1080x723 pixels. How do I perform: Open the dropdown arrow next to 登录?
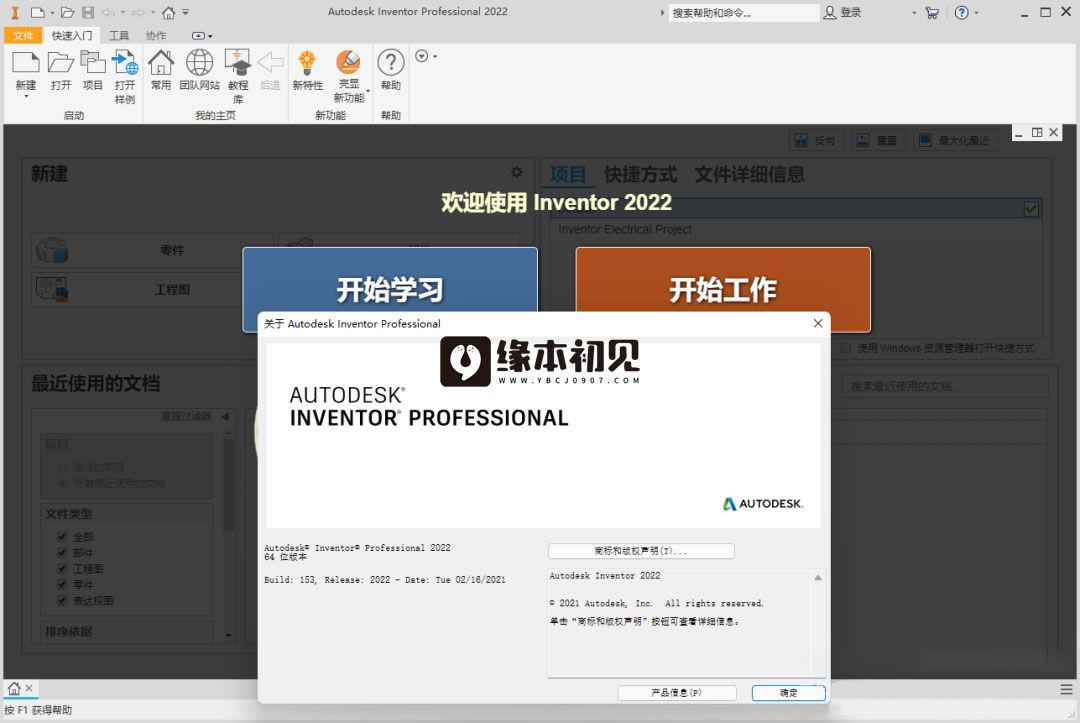914,12
